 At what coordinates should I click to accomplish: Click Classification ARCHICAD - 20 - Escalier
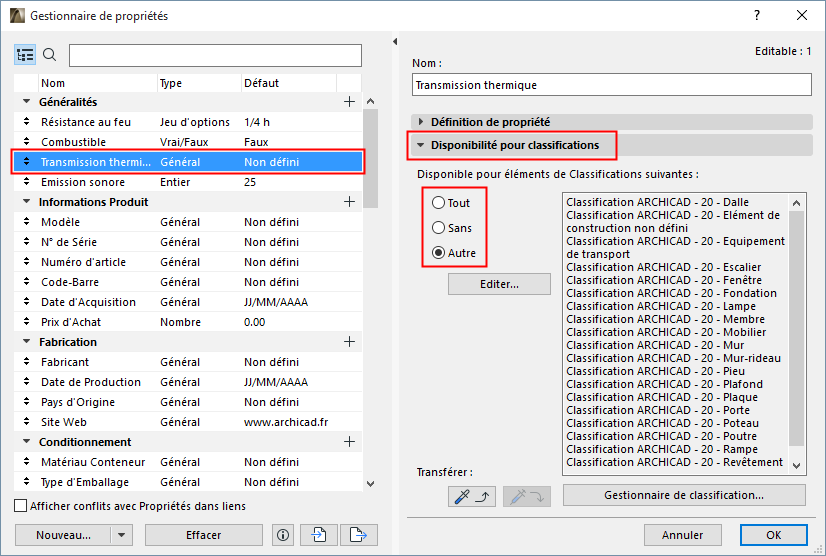coord(664,267)
